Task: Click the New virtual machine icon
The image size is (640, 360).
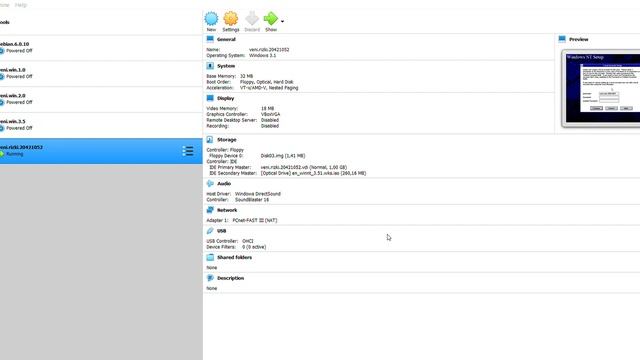Action: tap(211, 19)
